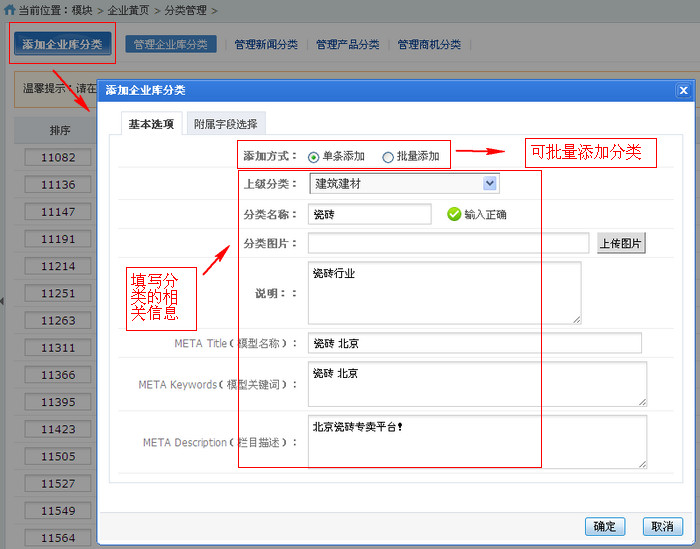Open the 上级分类 dropdown arrow
700x549 pixels.
[490, 183]
